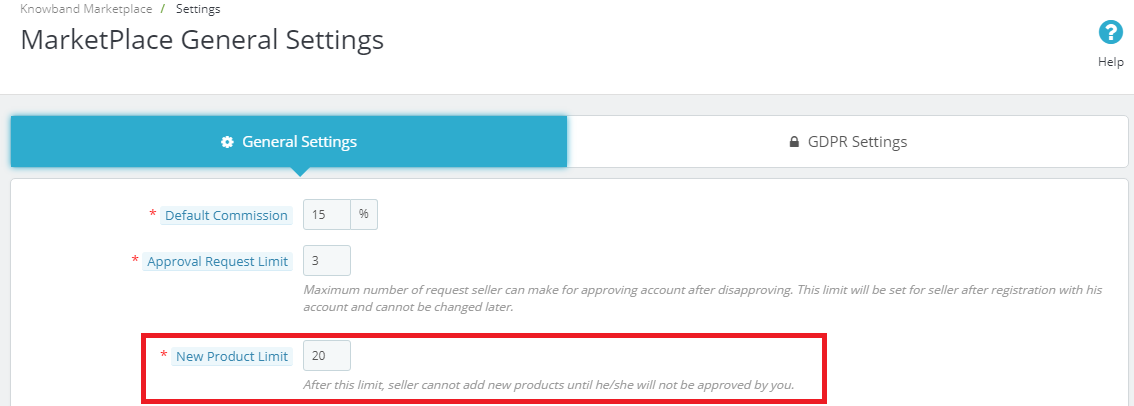Open the GDPR Settings tab

point(848,142)
